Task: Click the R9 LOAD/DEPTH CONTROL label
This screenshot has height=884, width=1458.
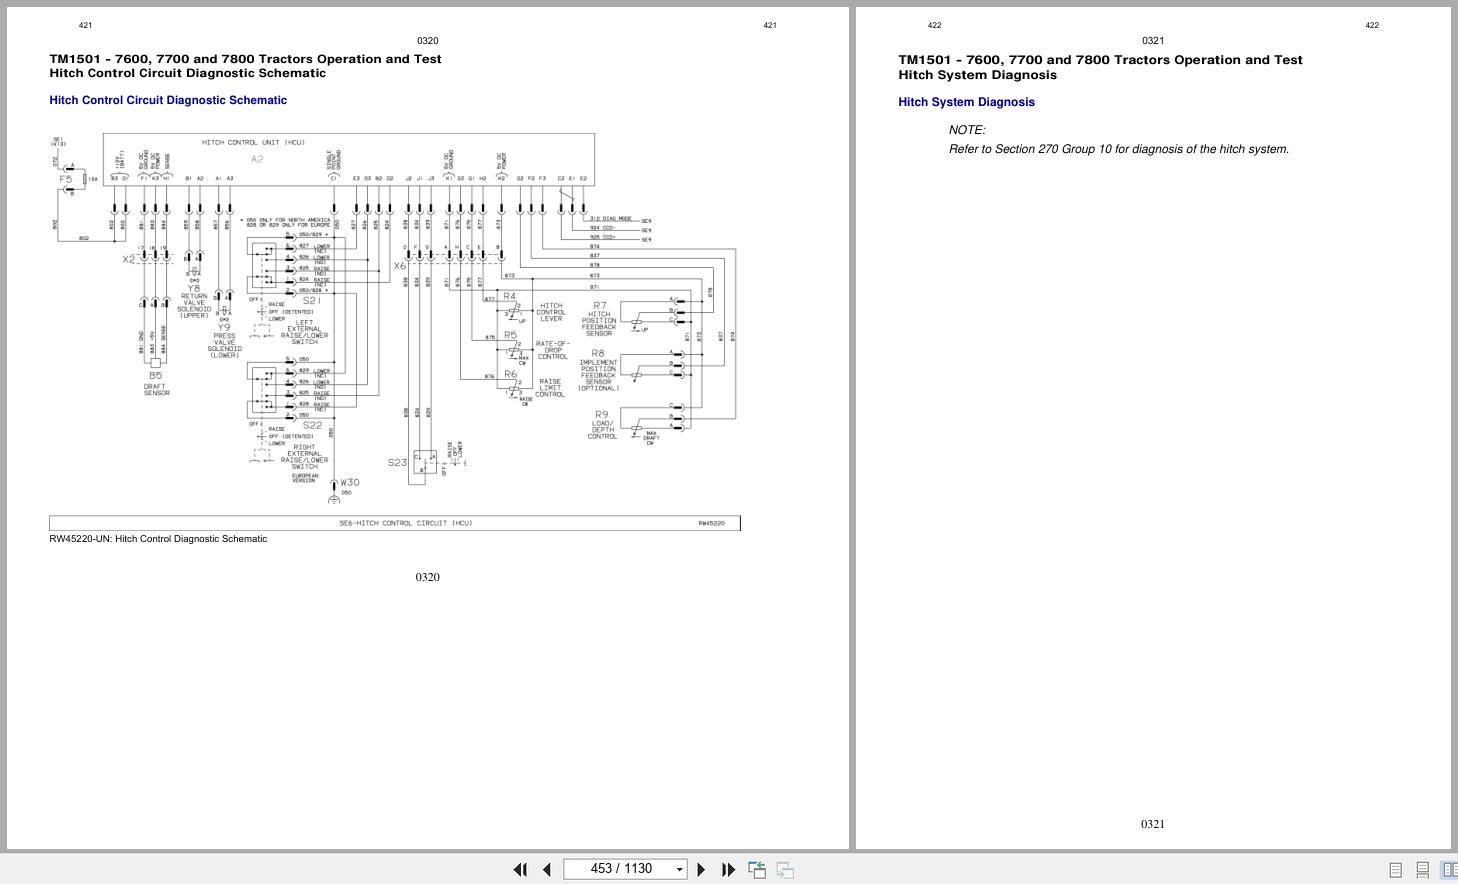Action: 602,425
